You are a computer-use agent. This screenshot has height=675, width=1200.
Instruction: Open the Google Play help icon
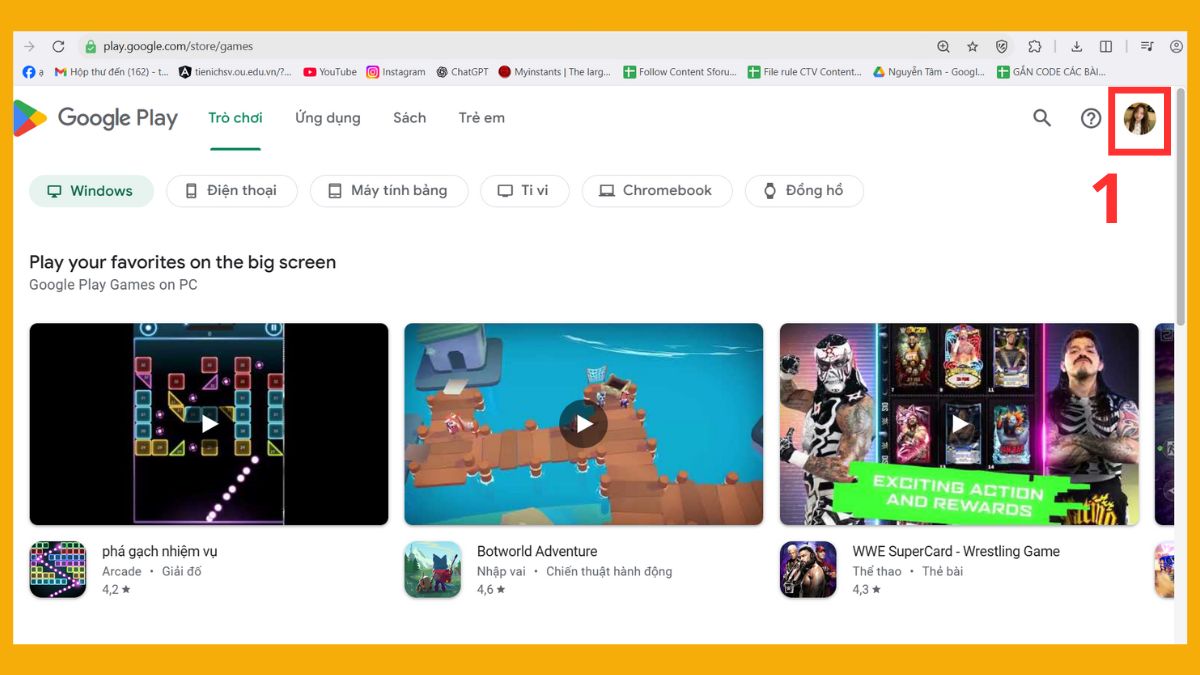(1091, 118)
